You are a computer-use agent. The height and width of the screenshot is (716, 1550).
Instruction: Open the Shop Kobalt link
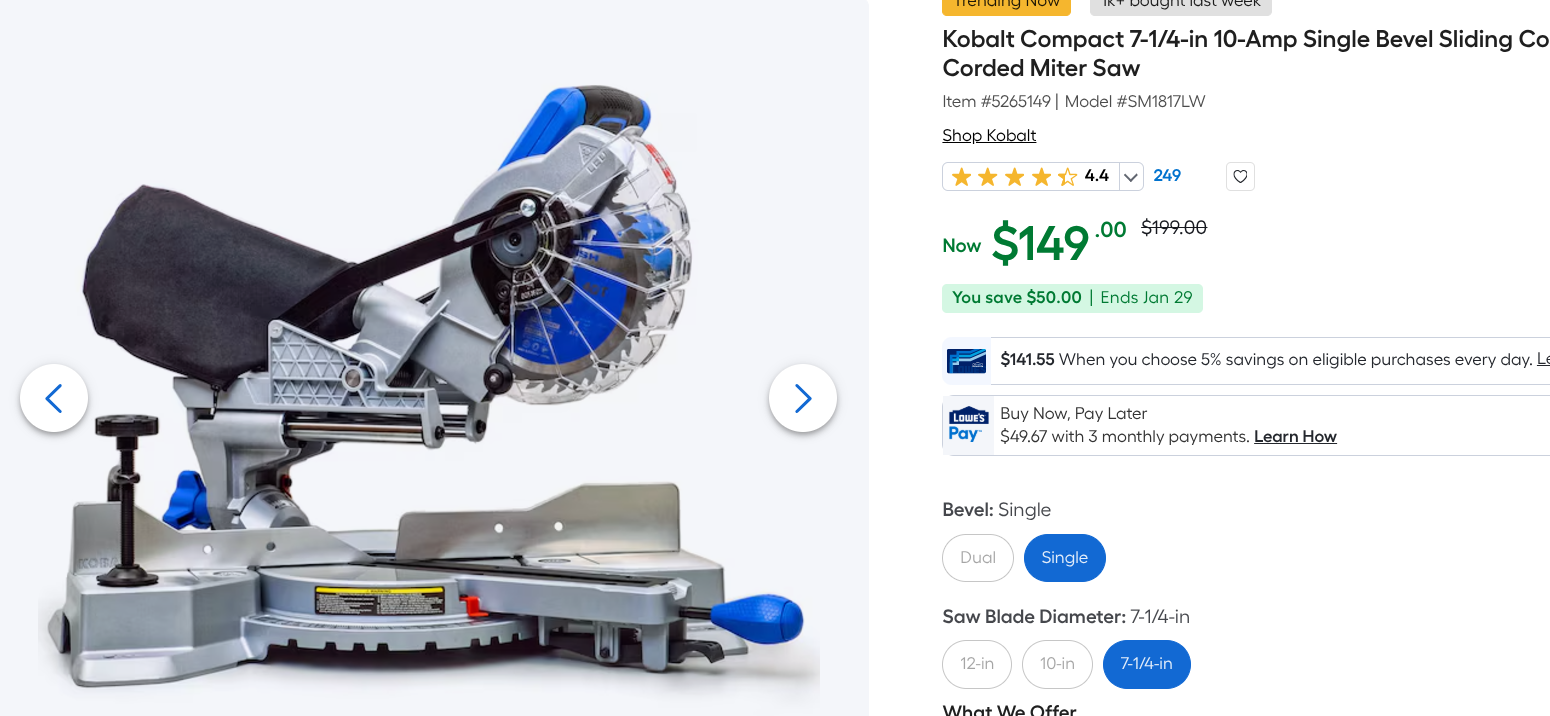(989, 136)
